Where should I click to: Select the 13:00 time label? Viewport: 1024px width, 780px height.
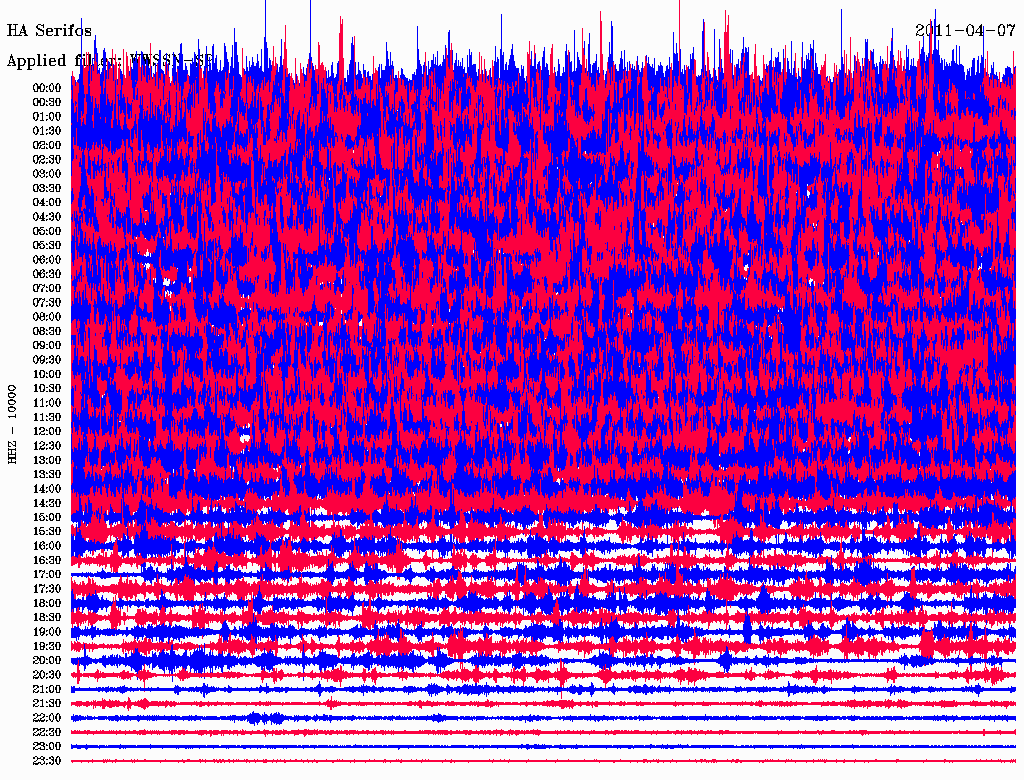pos(47,460)
